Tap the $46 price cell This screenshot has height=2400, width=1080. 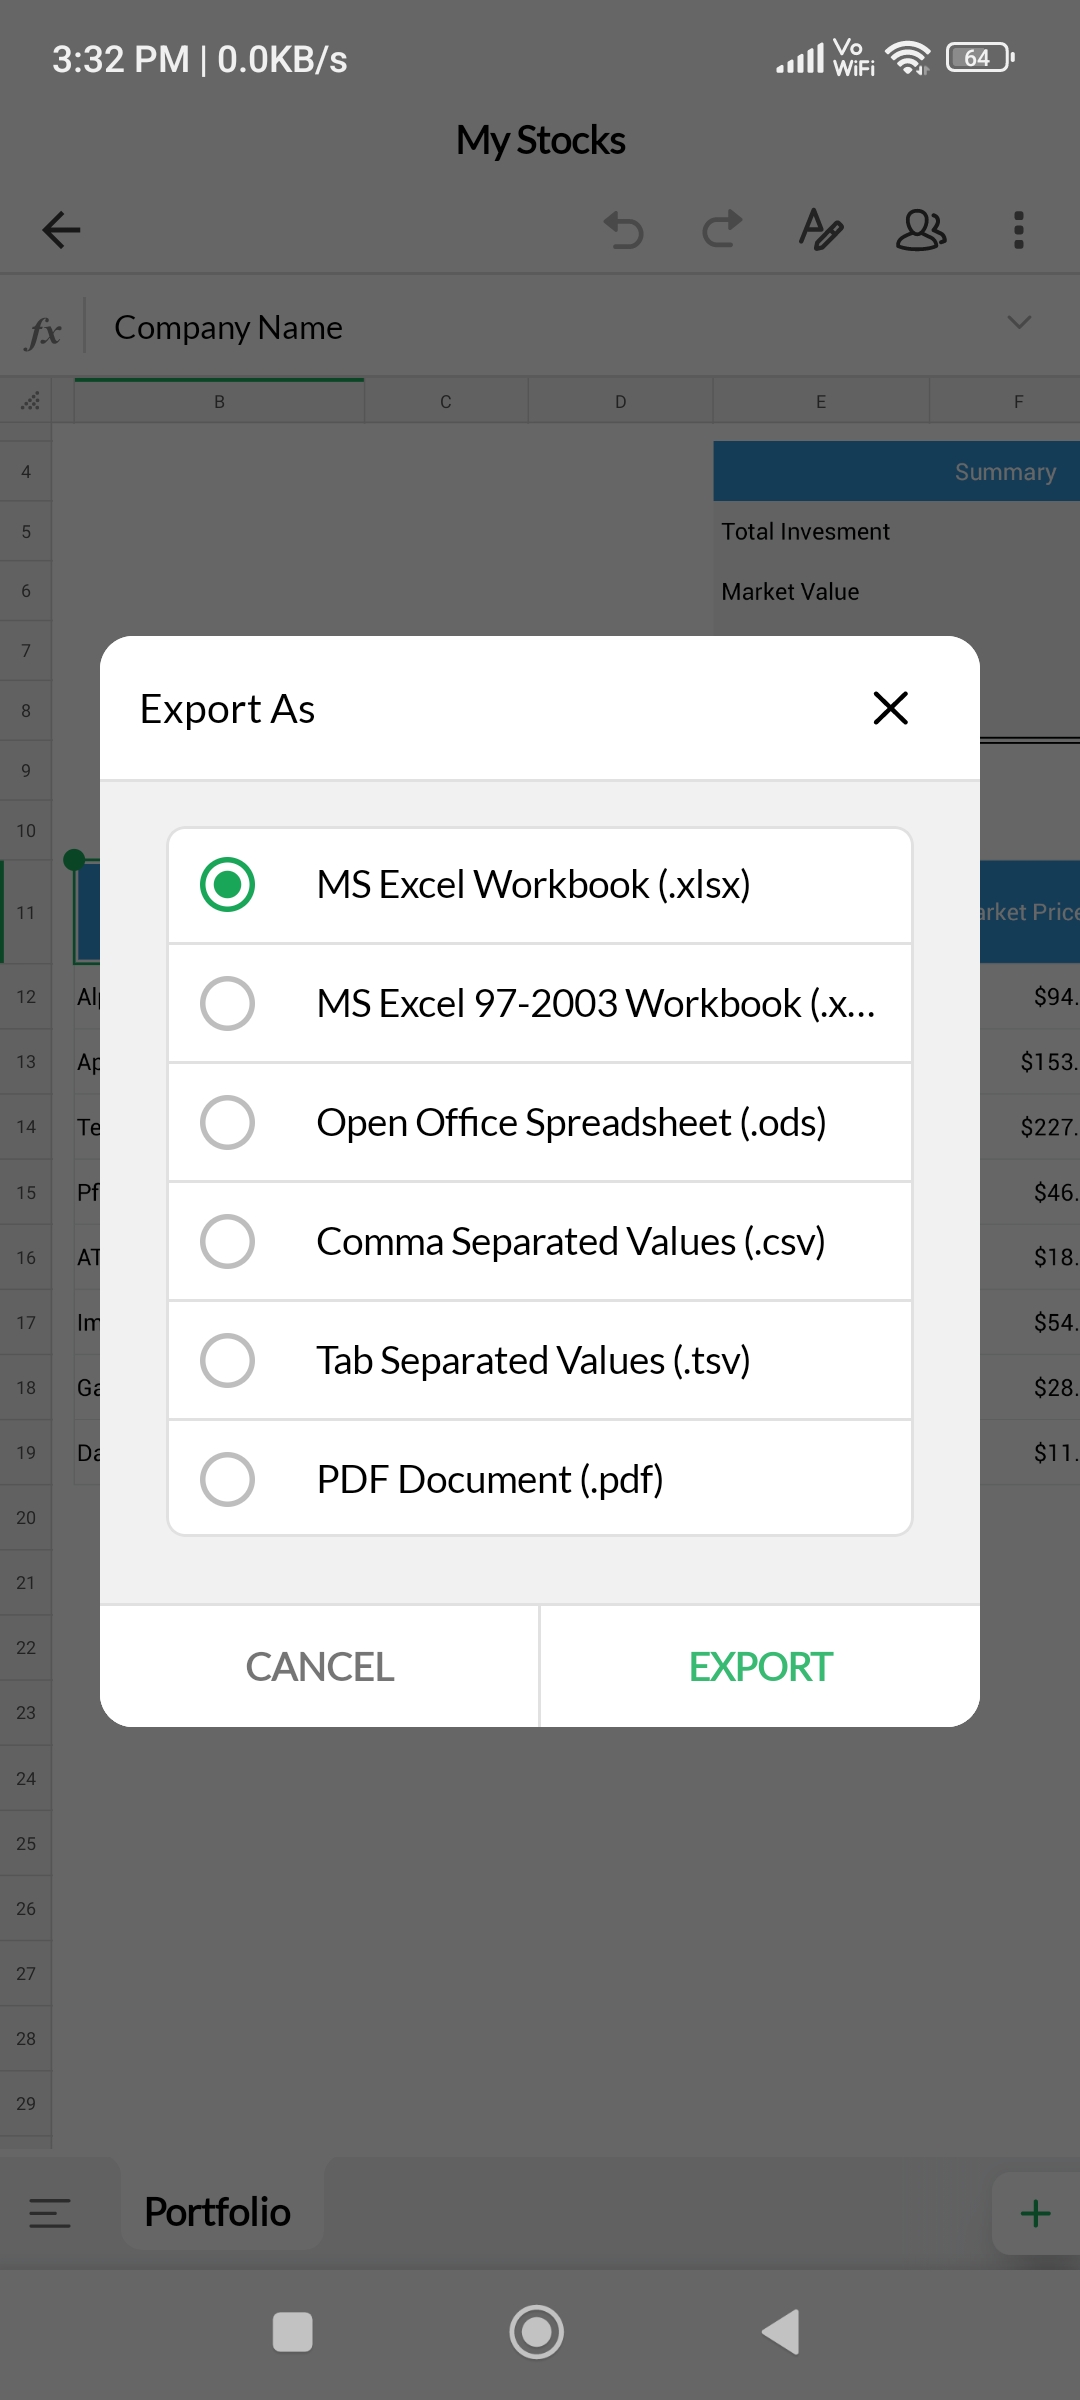pos(1030,1192)
